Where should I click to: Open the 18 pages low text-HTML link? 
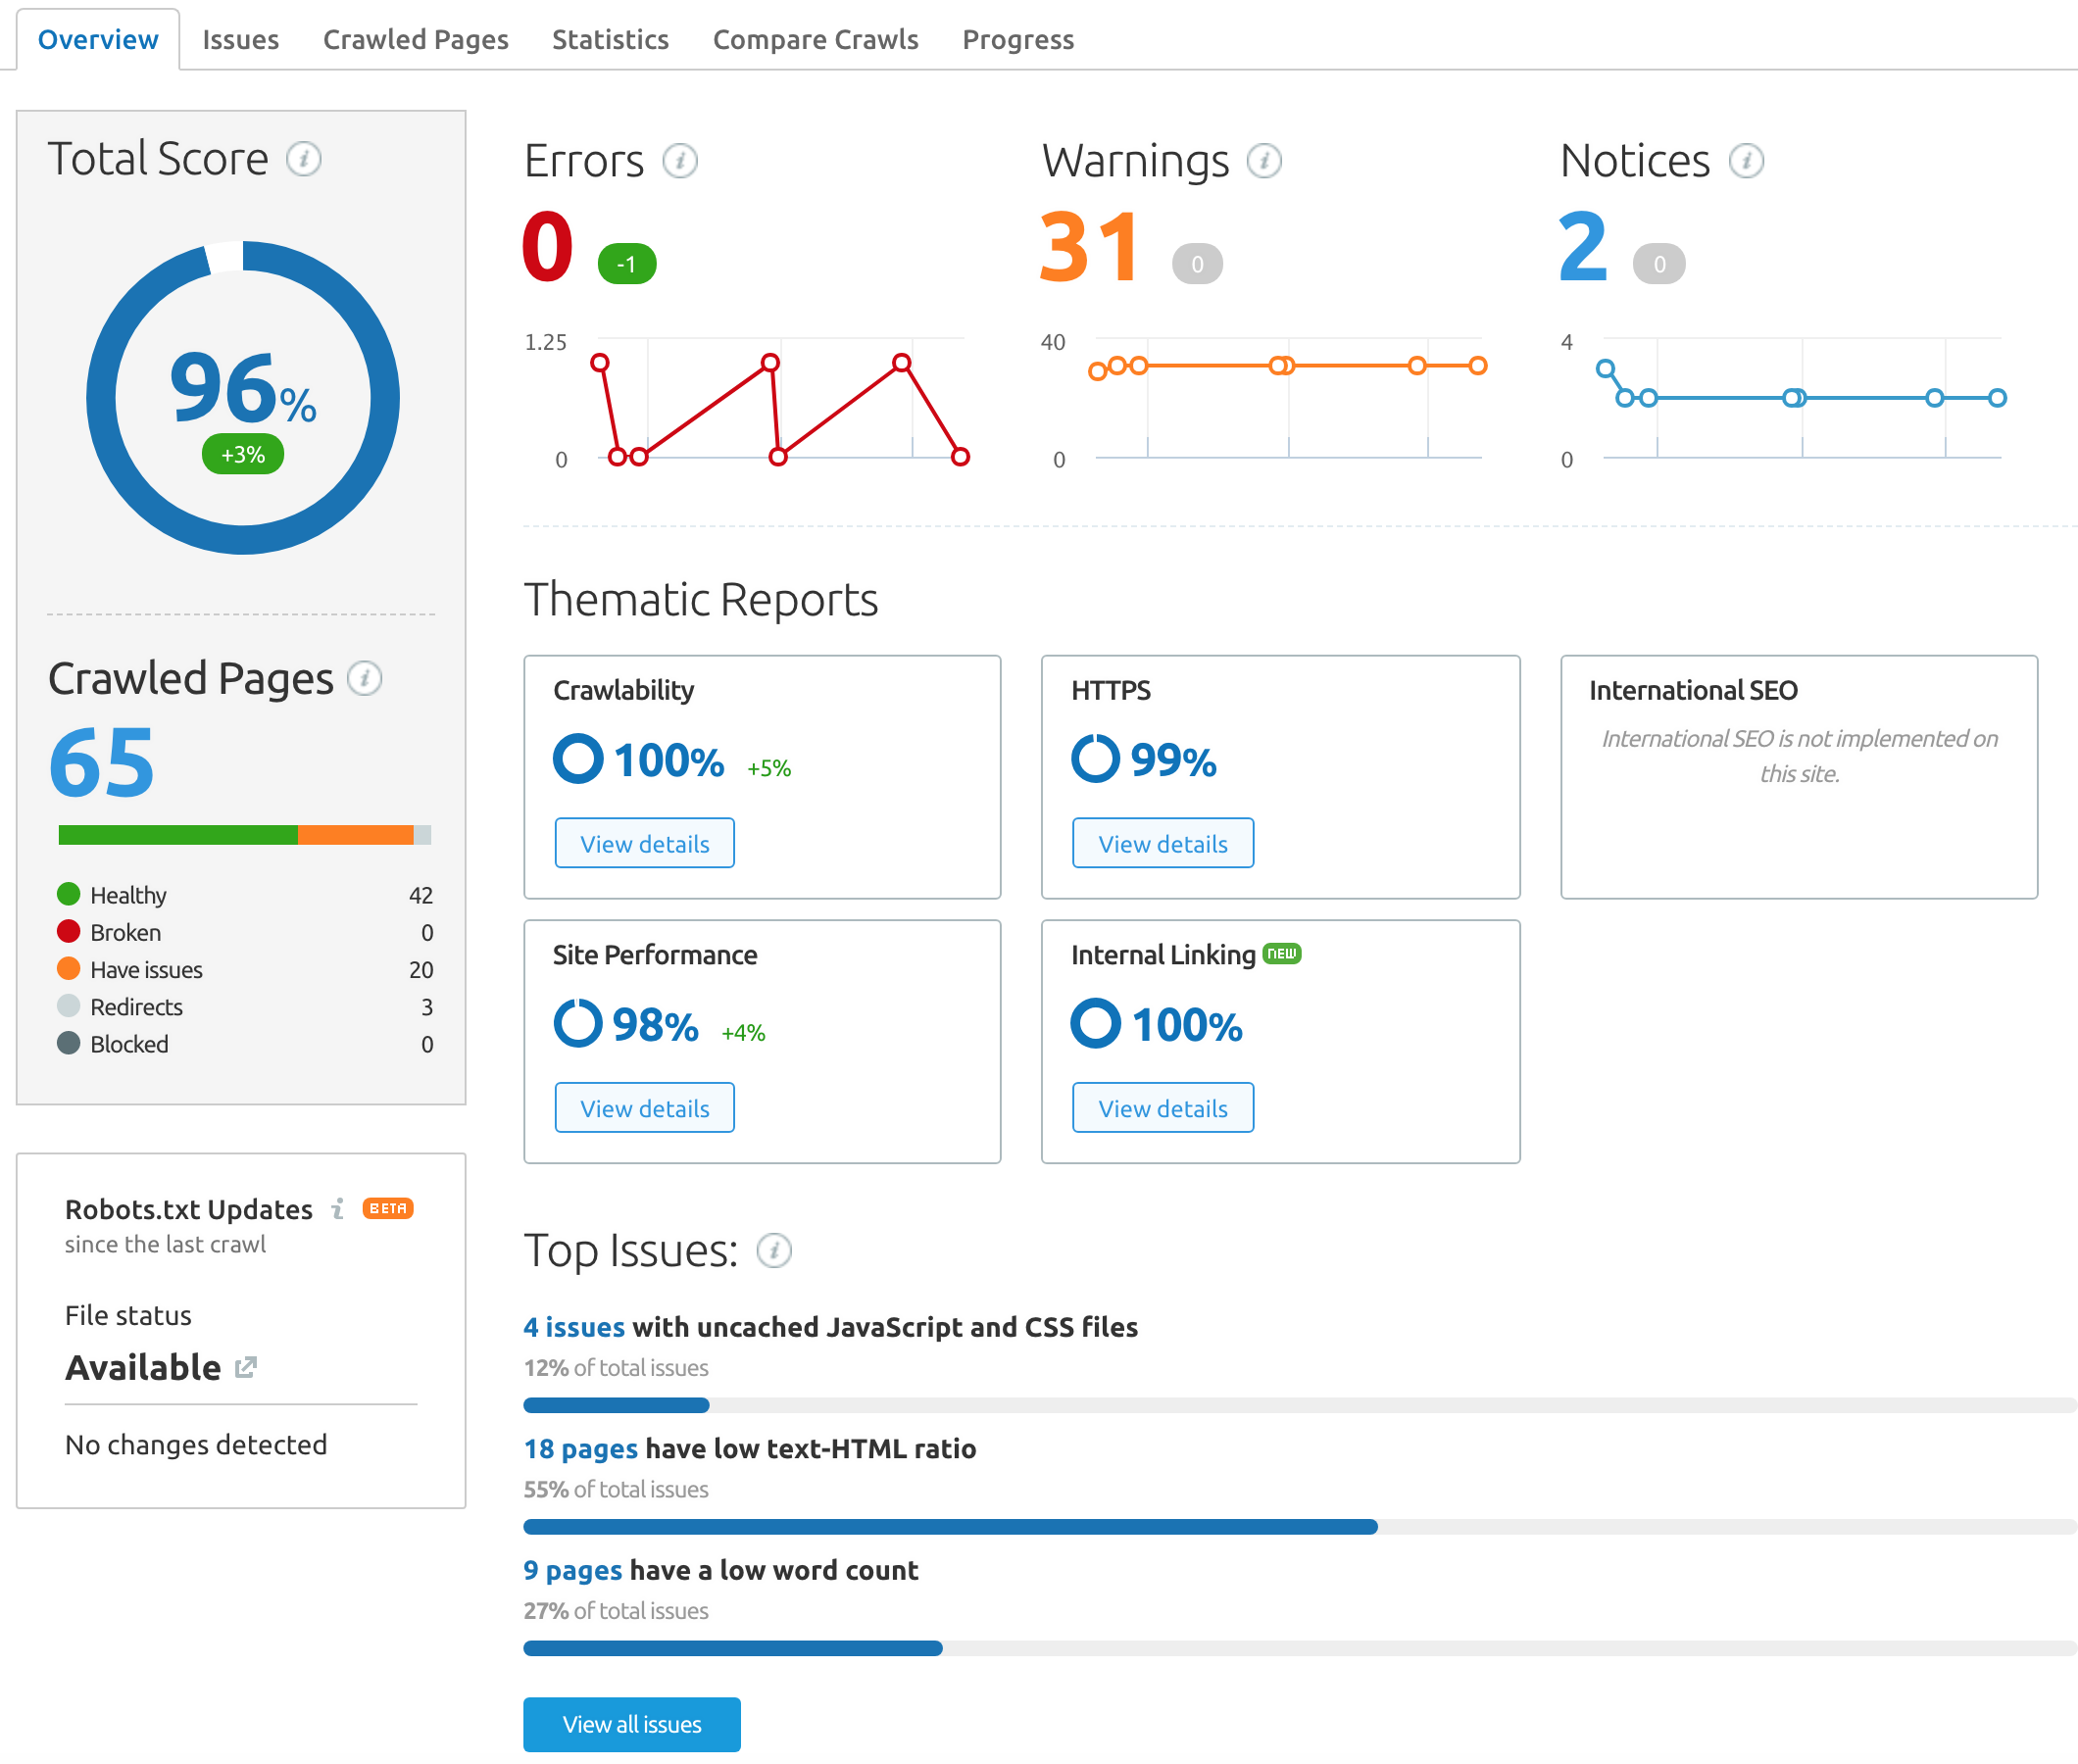(x=580, y=1449)
